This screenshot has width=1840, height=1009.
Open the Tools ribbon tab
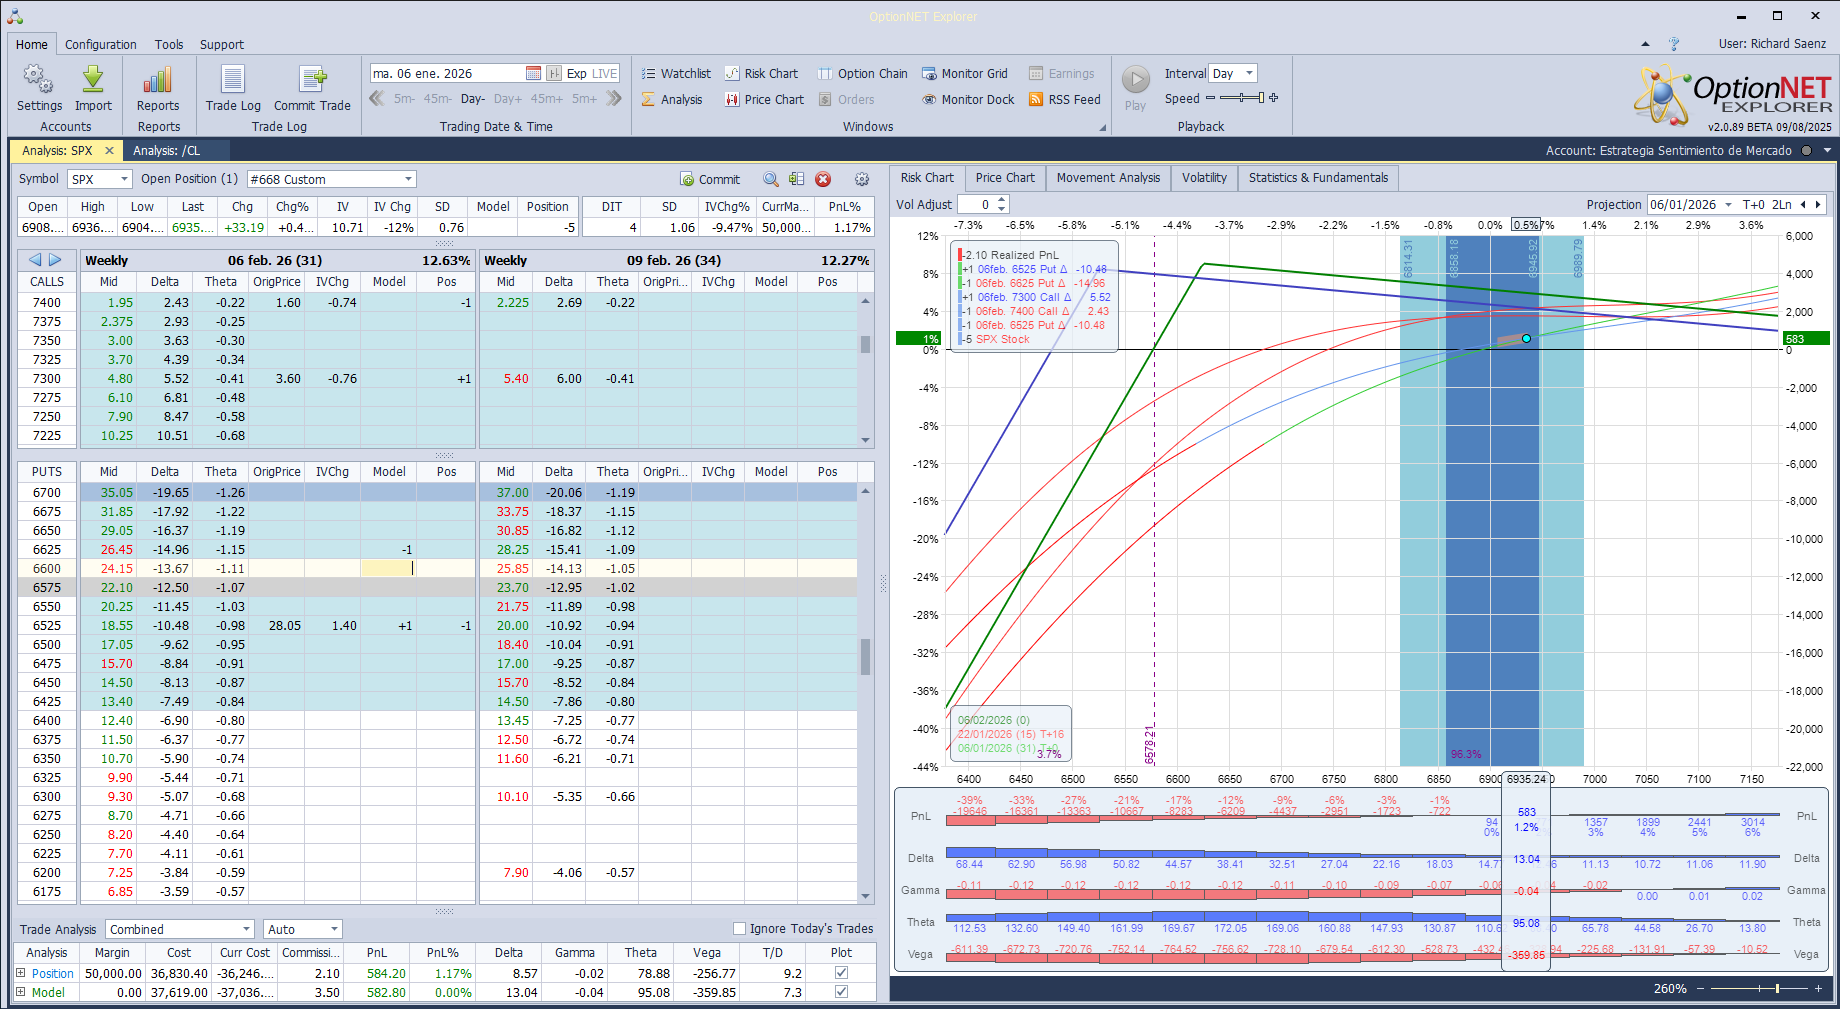(169, 44)
